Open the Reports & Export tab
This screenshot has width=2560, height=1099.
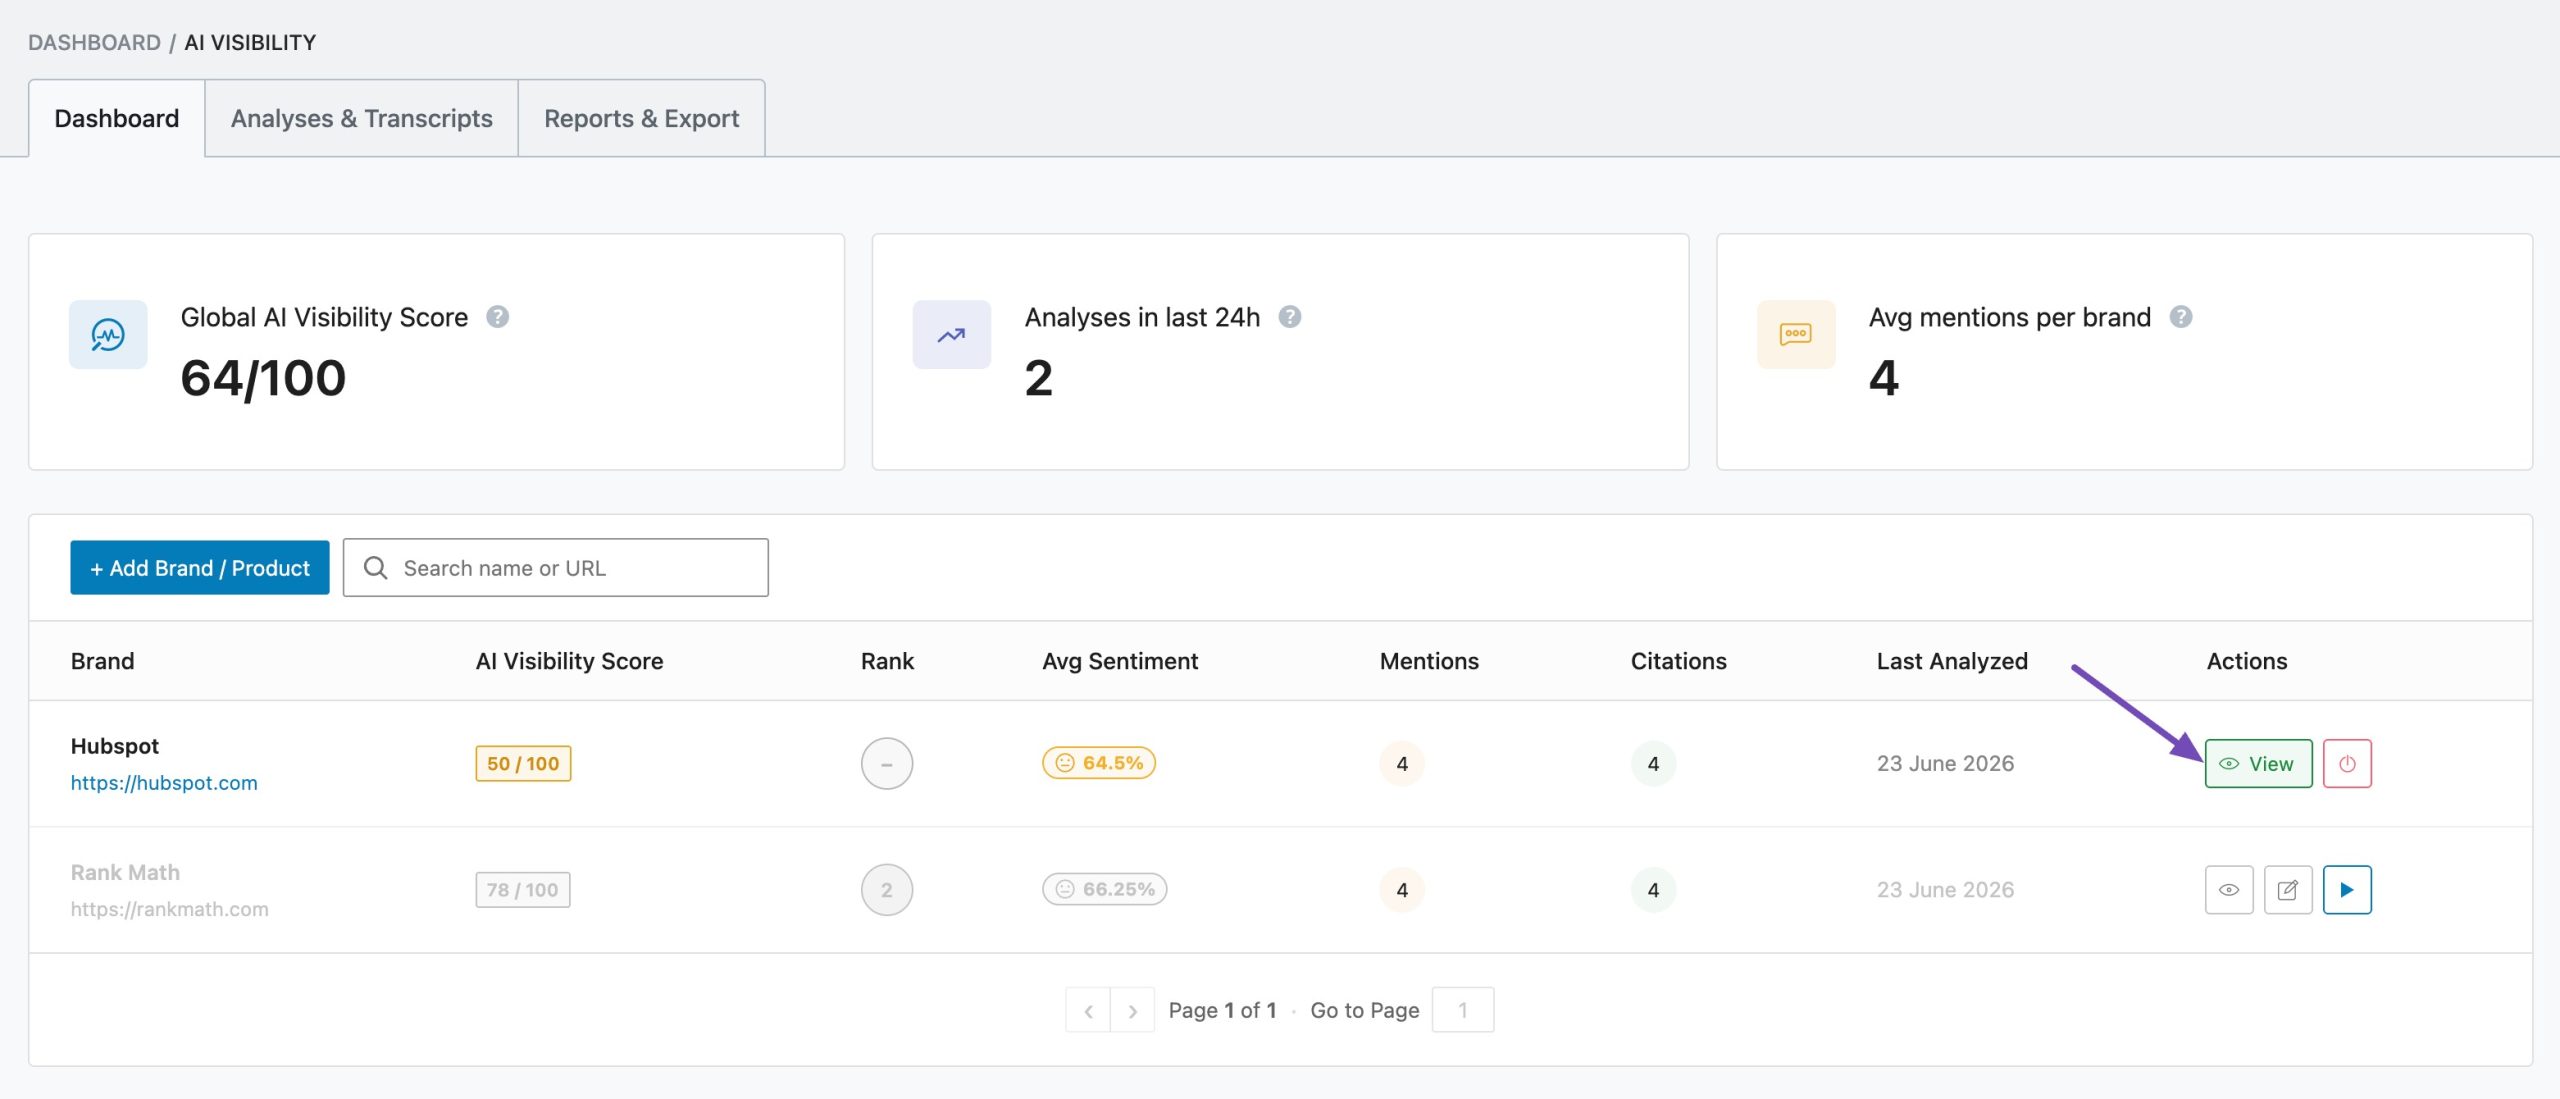[x=642, y=118]
